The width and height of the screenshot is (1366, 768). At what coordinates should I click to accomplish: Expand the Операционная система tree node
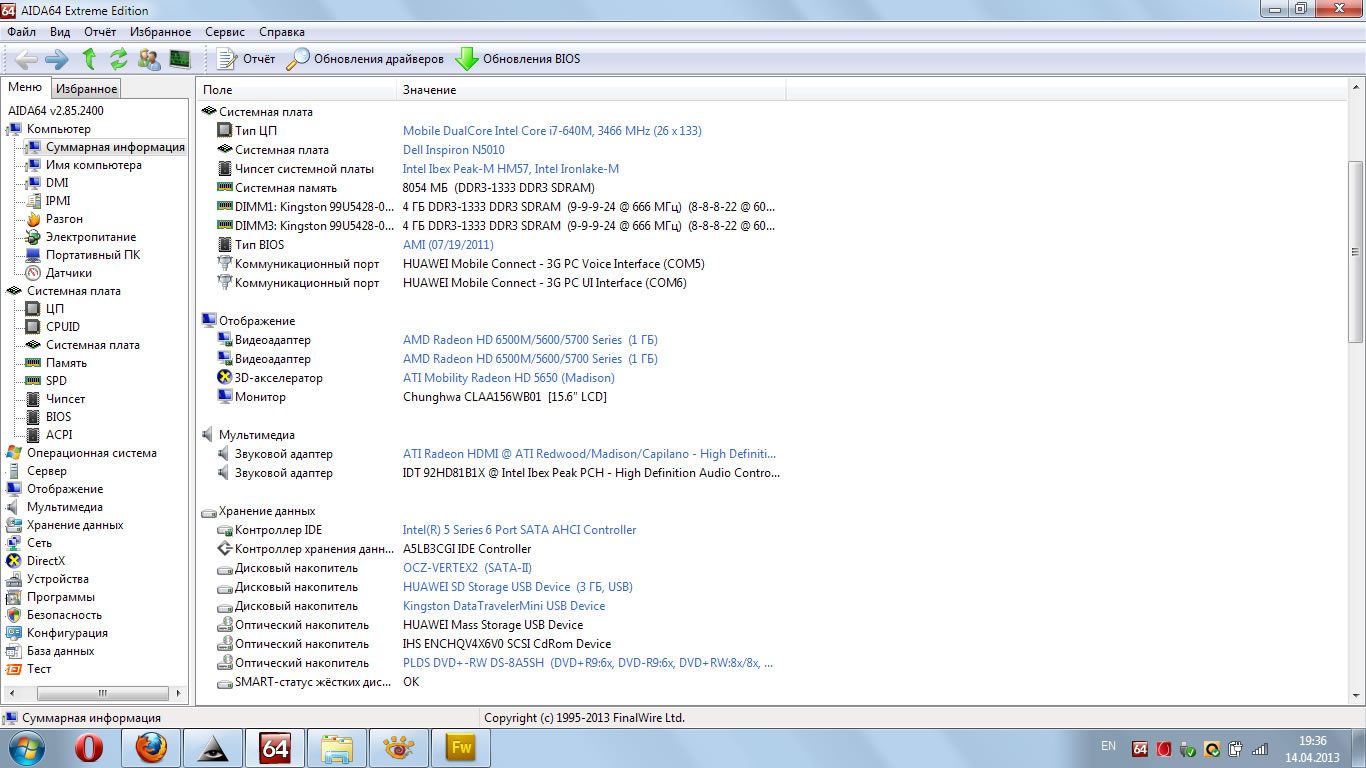click(x=91, y=453)
